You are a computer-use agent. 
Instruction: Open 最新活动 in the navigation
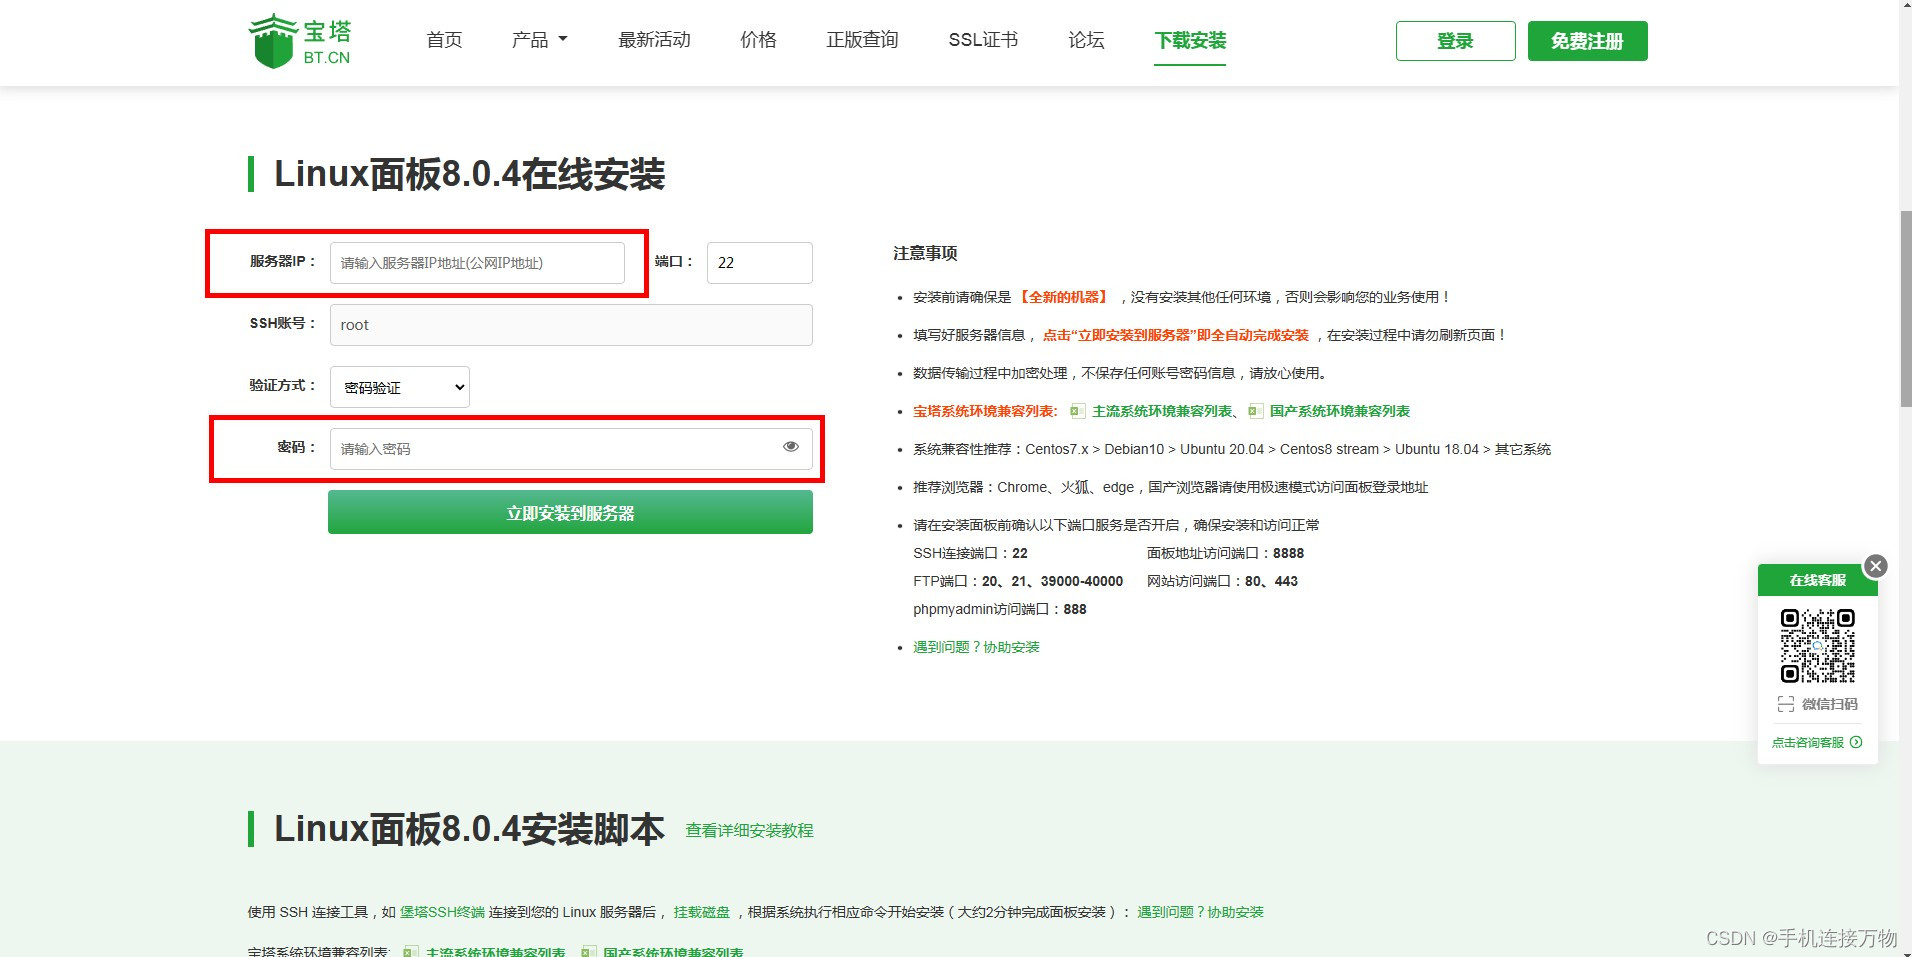(x=654, y=40)
